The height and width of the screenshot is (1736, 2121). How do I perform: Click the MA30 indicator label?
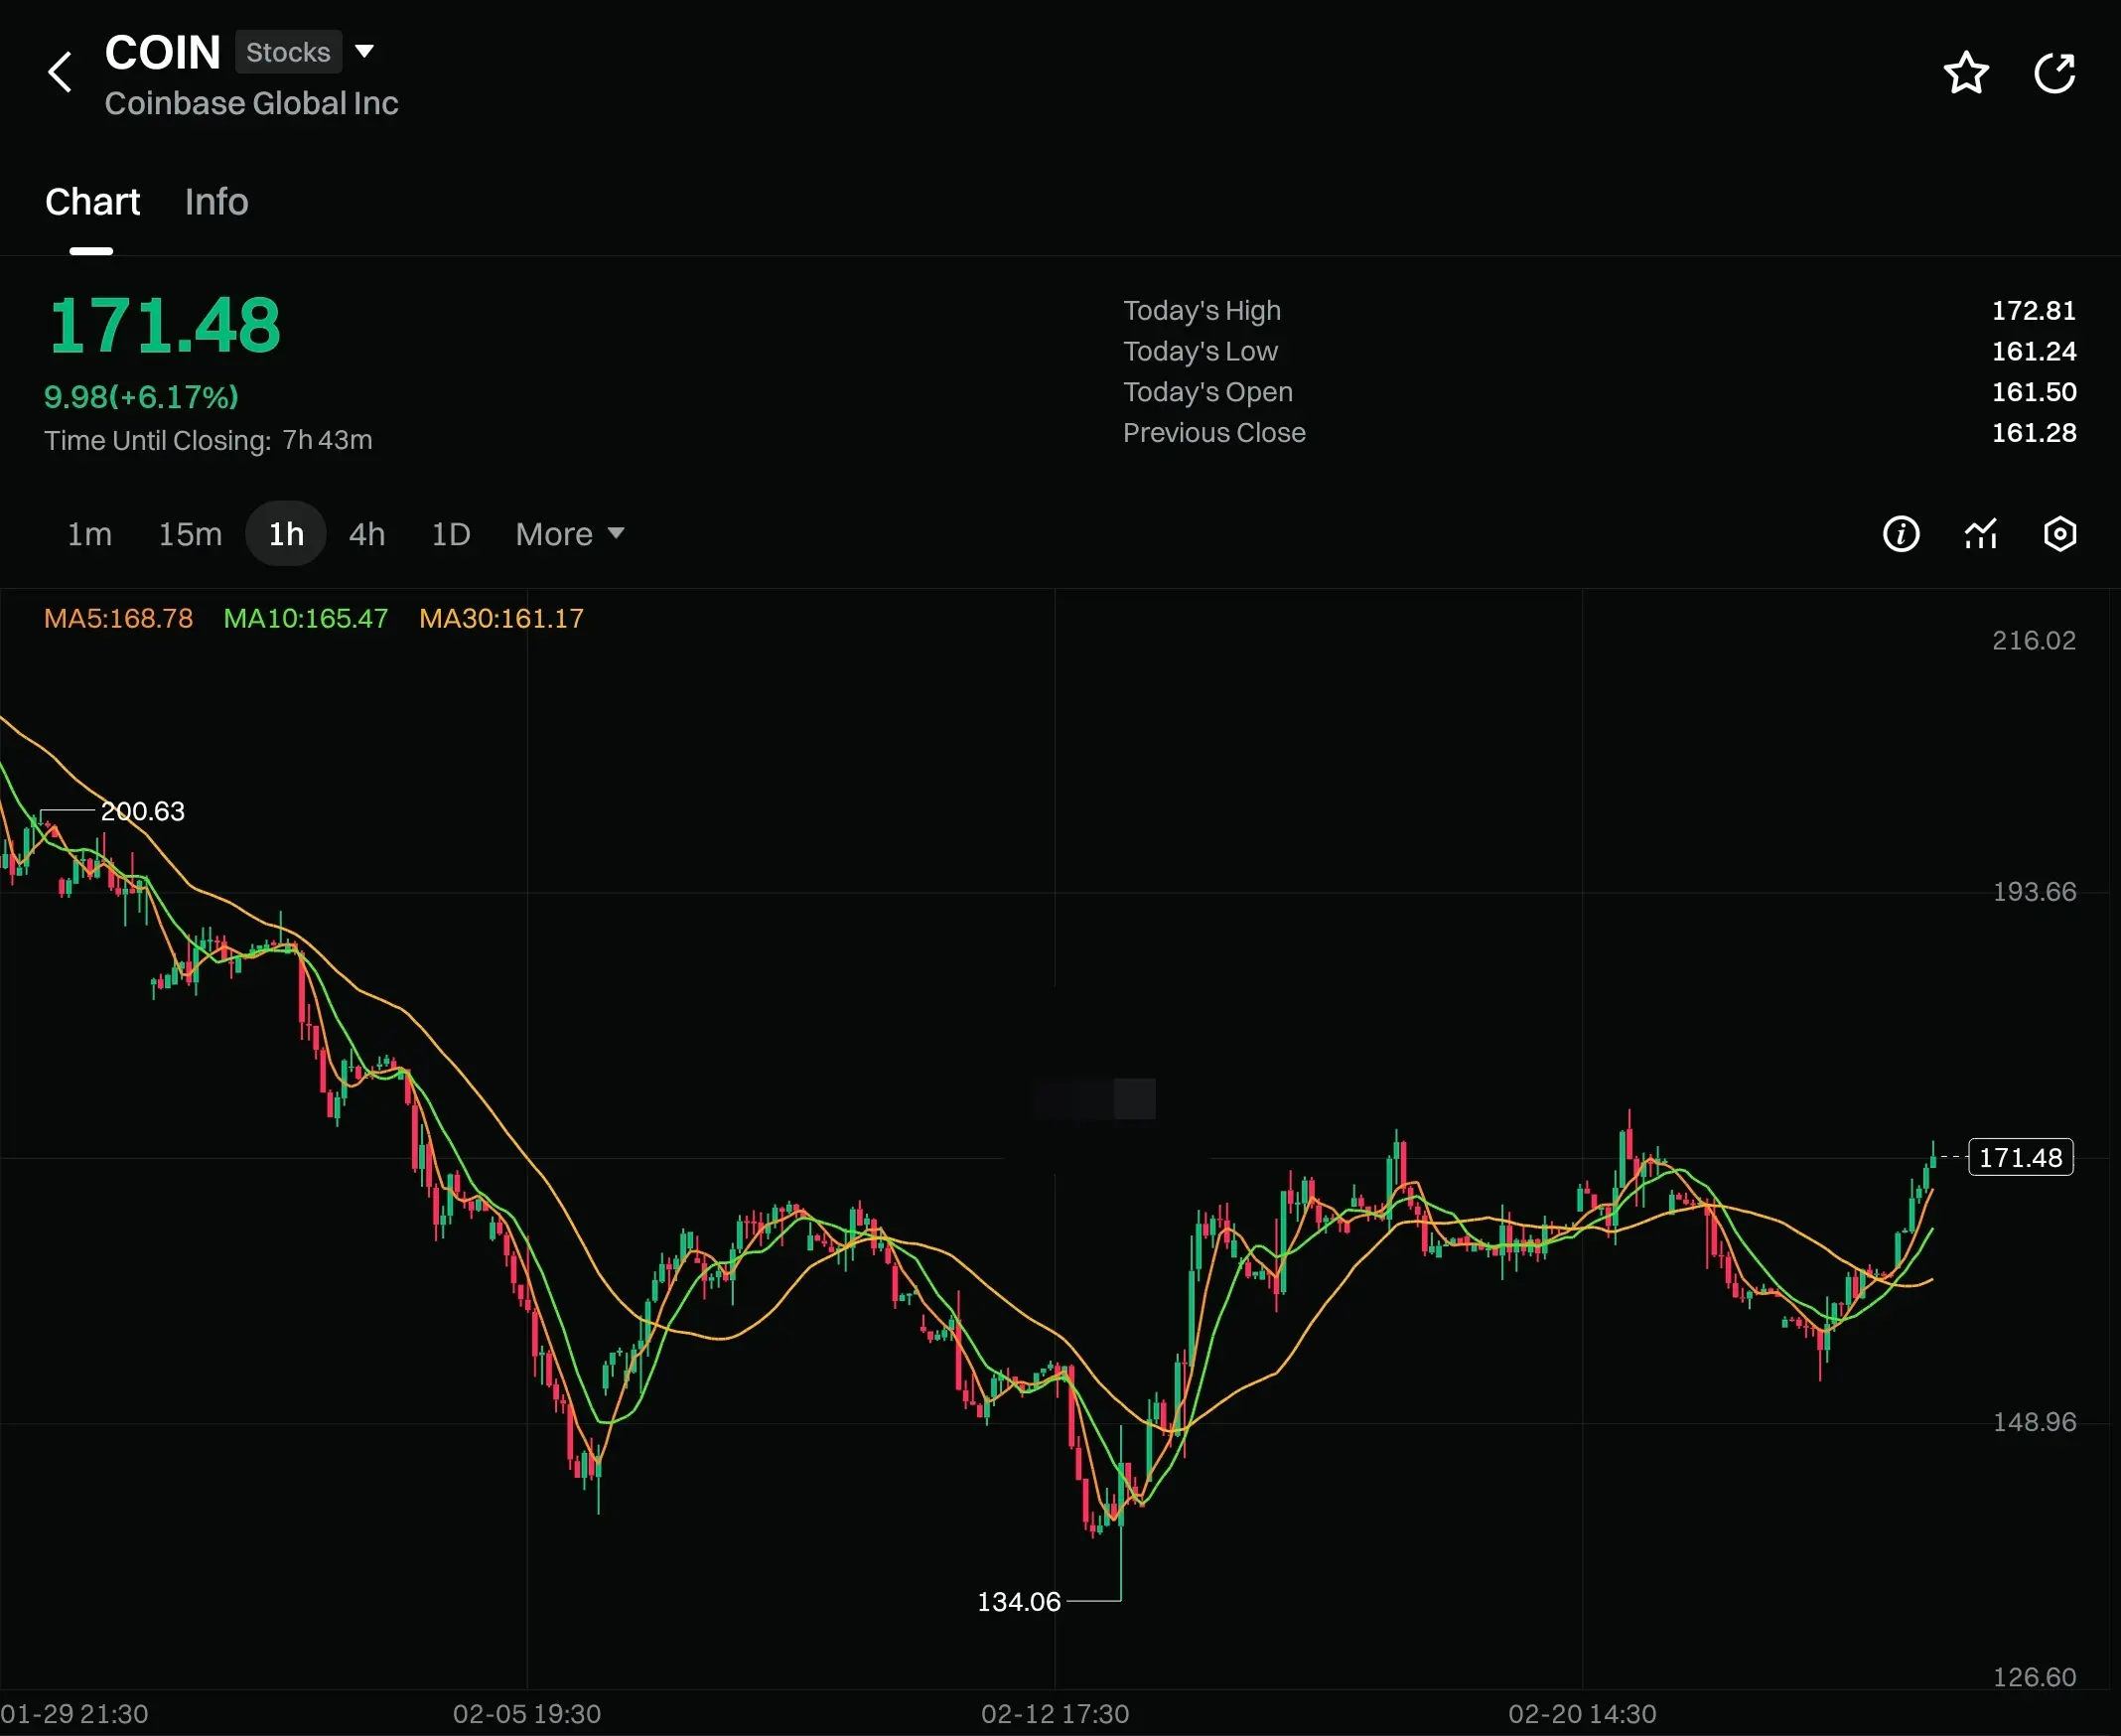point(501,618)
